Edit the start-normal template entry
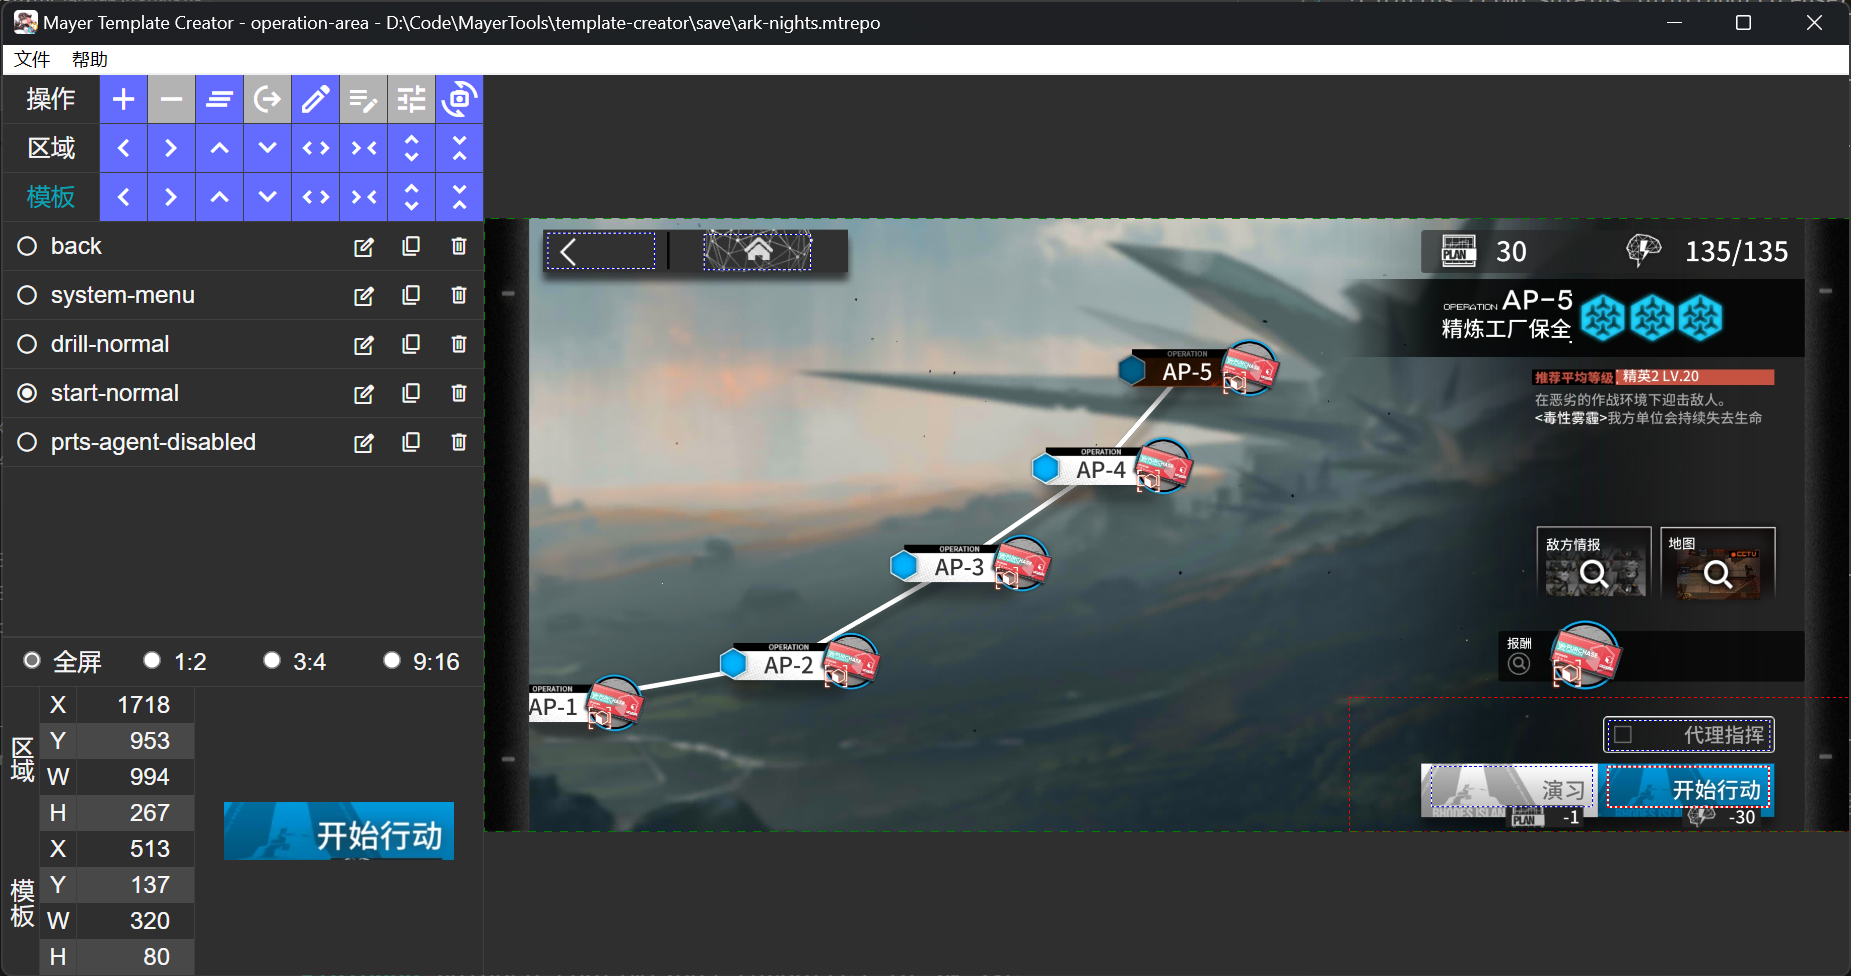This screenshot has height=976, width=1851. 364,394
